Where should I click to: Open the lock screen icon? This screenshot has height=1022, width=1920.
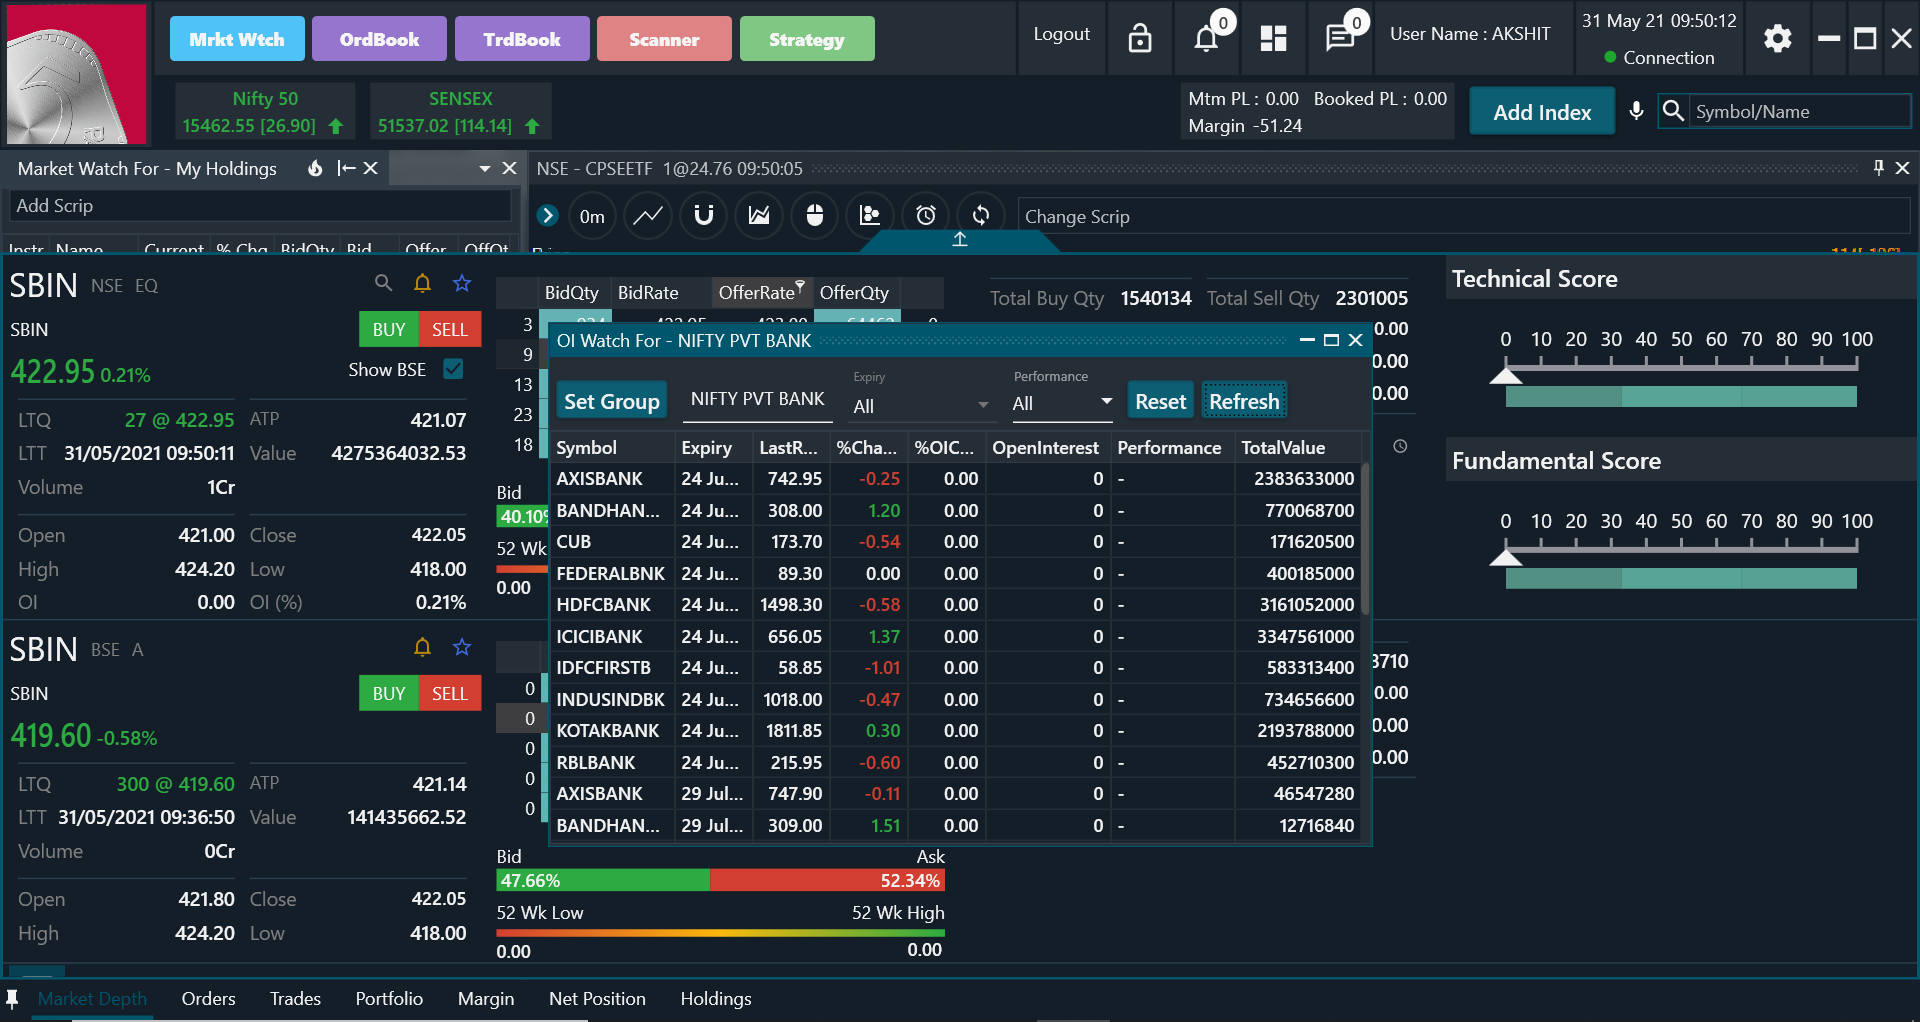pos(1140,38)
